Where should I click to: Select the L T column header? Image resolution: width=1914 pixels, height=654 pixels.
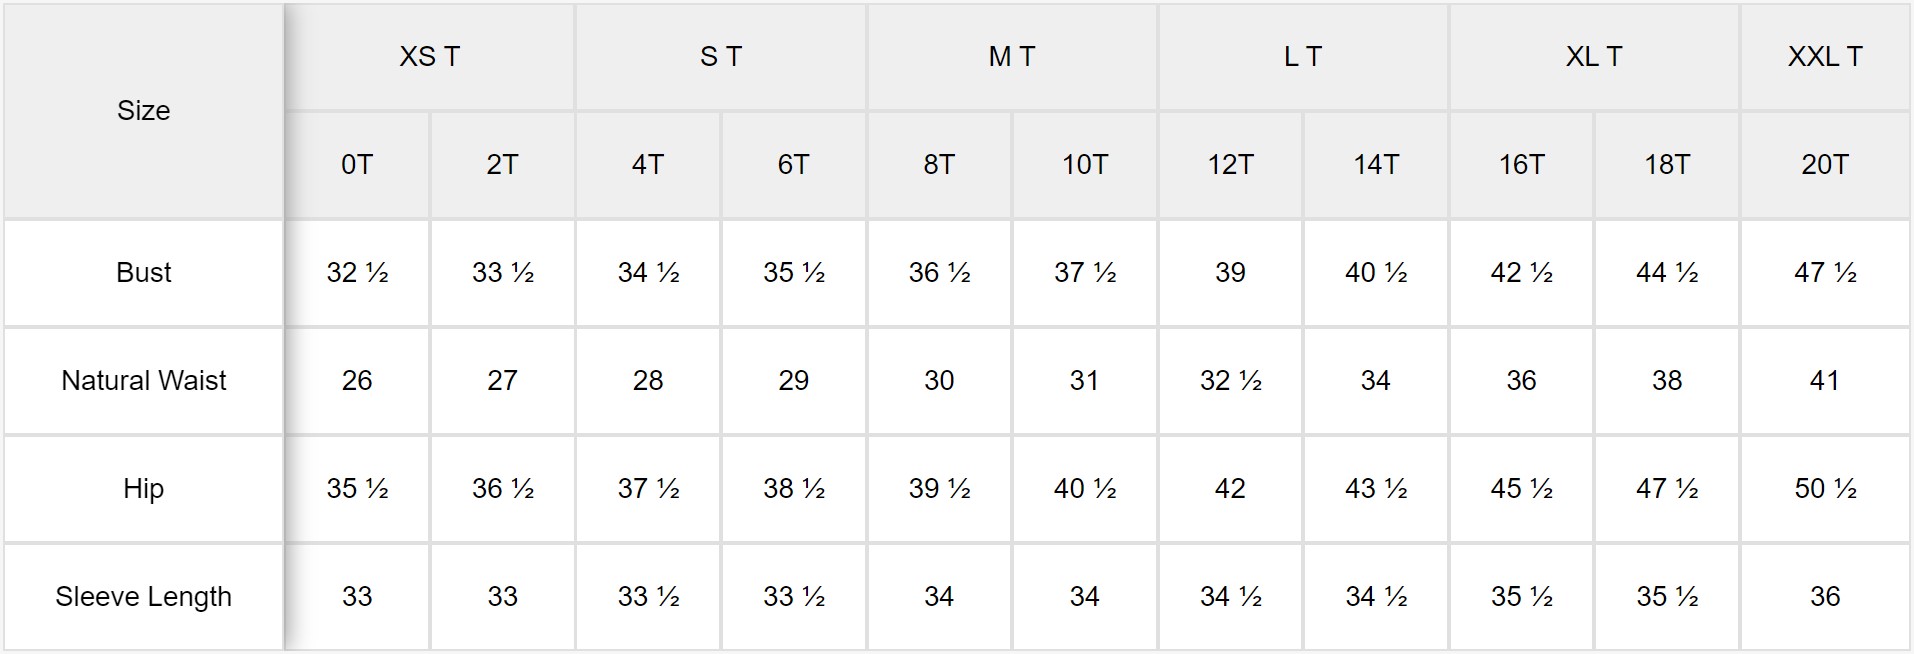[x=1303, y=57]
